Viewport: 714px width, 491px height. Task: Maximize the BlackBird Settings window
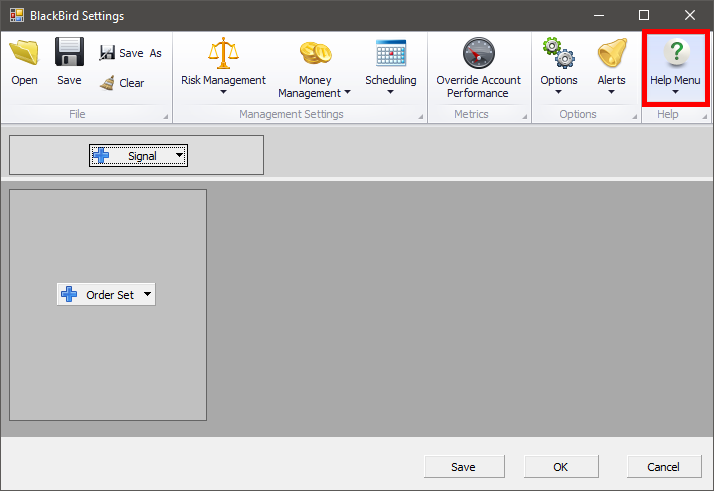pos(644,15)
